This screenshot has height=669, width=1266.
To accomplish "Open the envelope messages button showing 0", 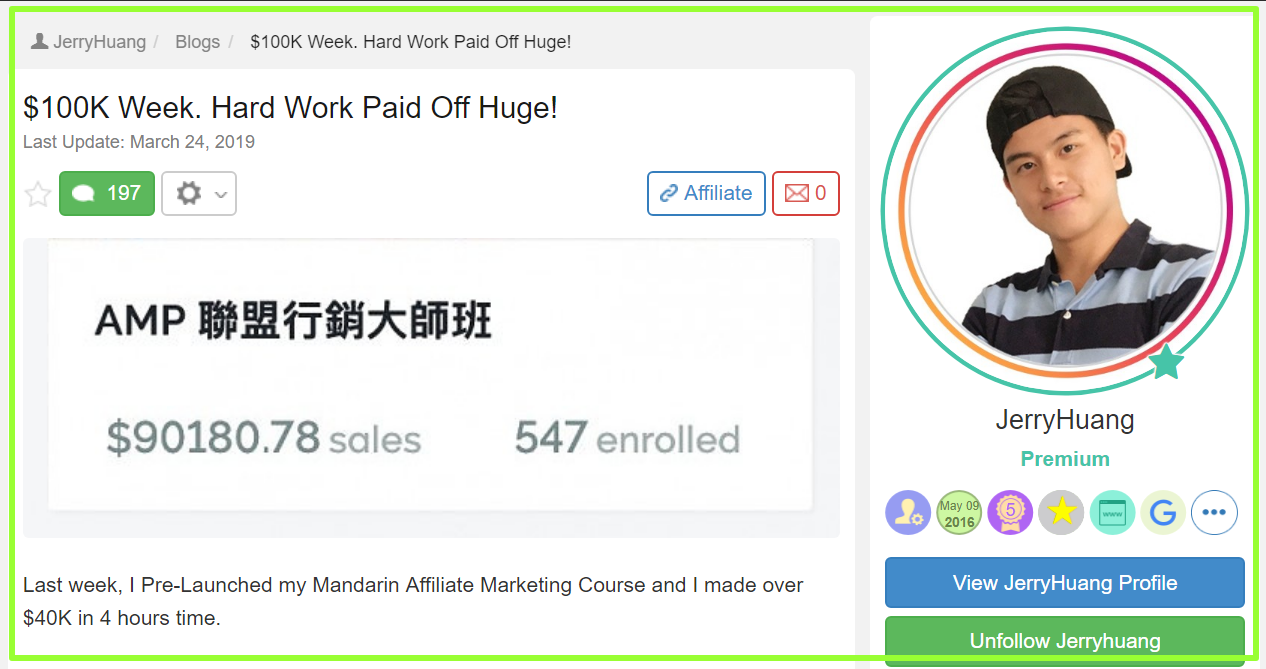I will pyautogui.click(x=806, y=193).
